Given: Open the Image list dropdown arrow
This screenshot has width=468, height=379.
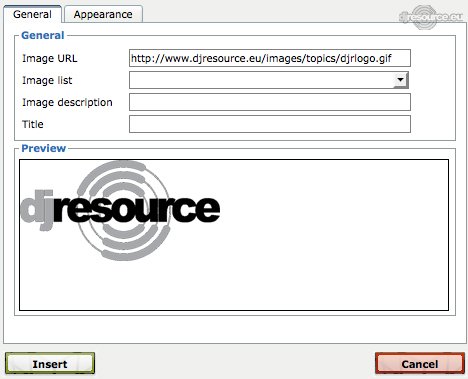Looking at the screenshot, I should pyautogui.click(x=400, y=80).
